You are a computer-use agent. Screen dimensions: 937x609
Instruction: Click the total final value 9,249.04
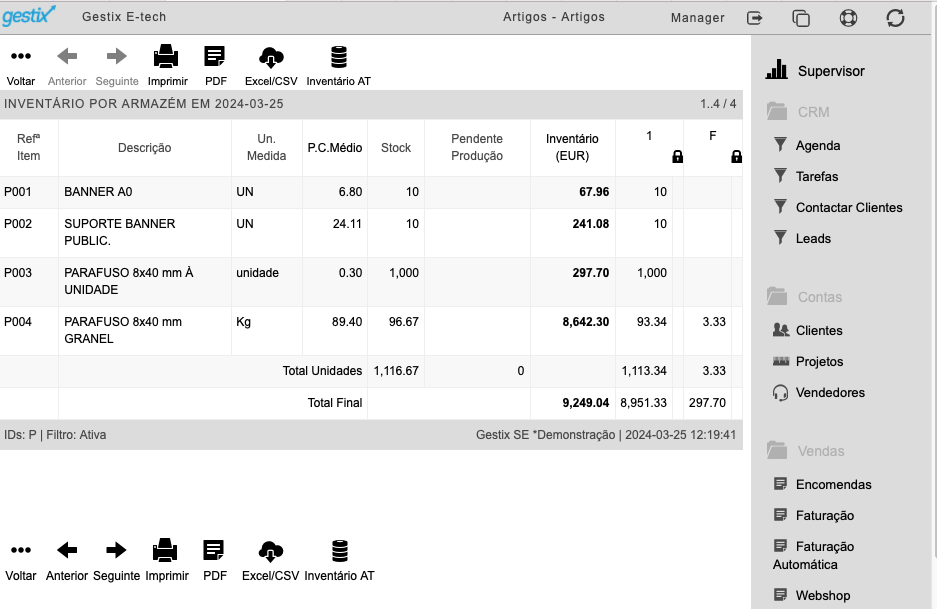[586, 403]
